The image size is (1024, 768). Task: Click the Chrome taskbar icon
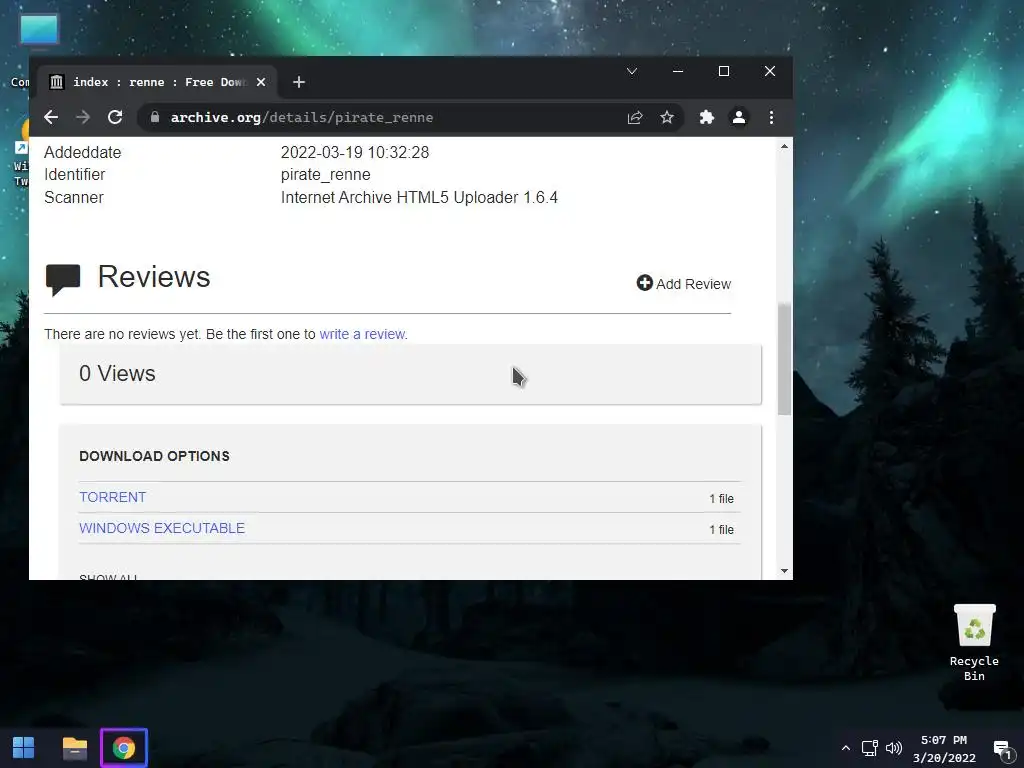click(x=123, y=748)
